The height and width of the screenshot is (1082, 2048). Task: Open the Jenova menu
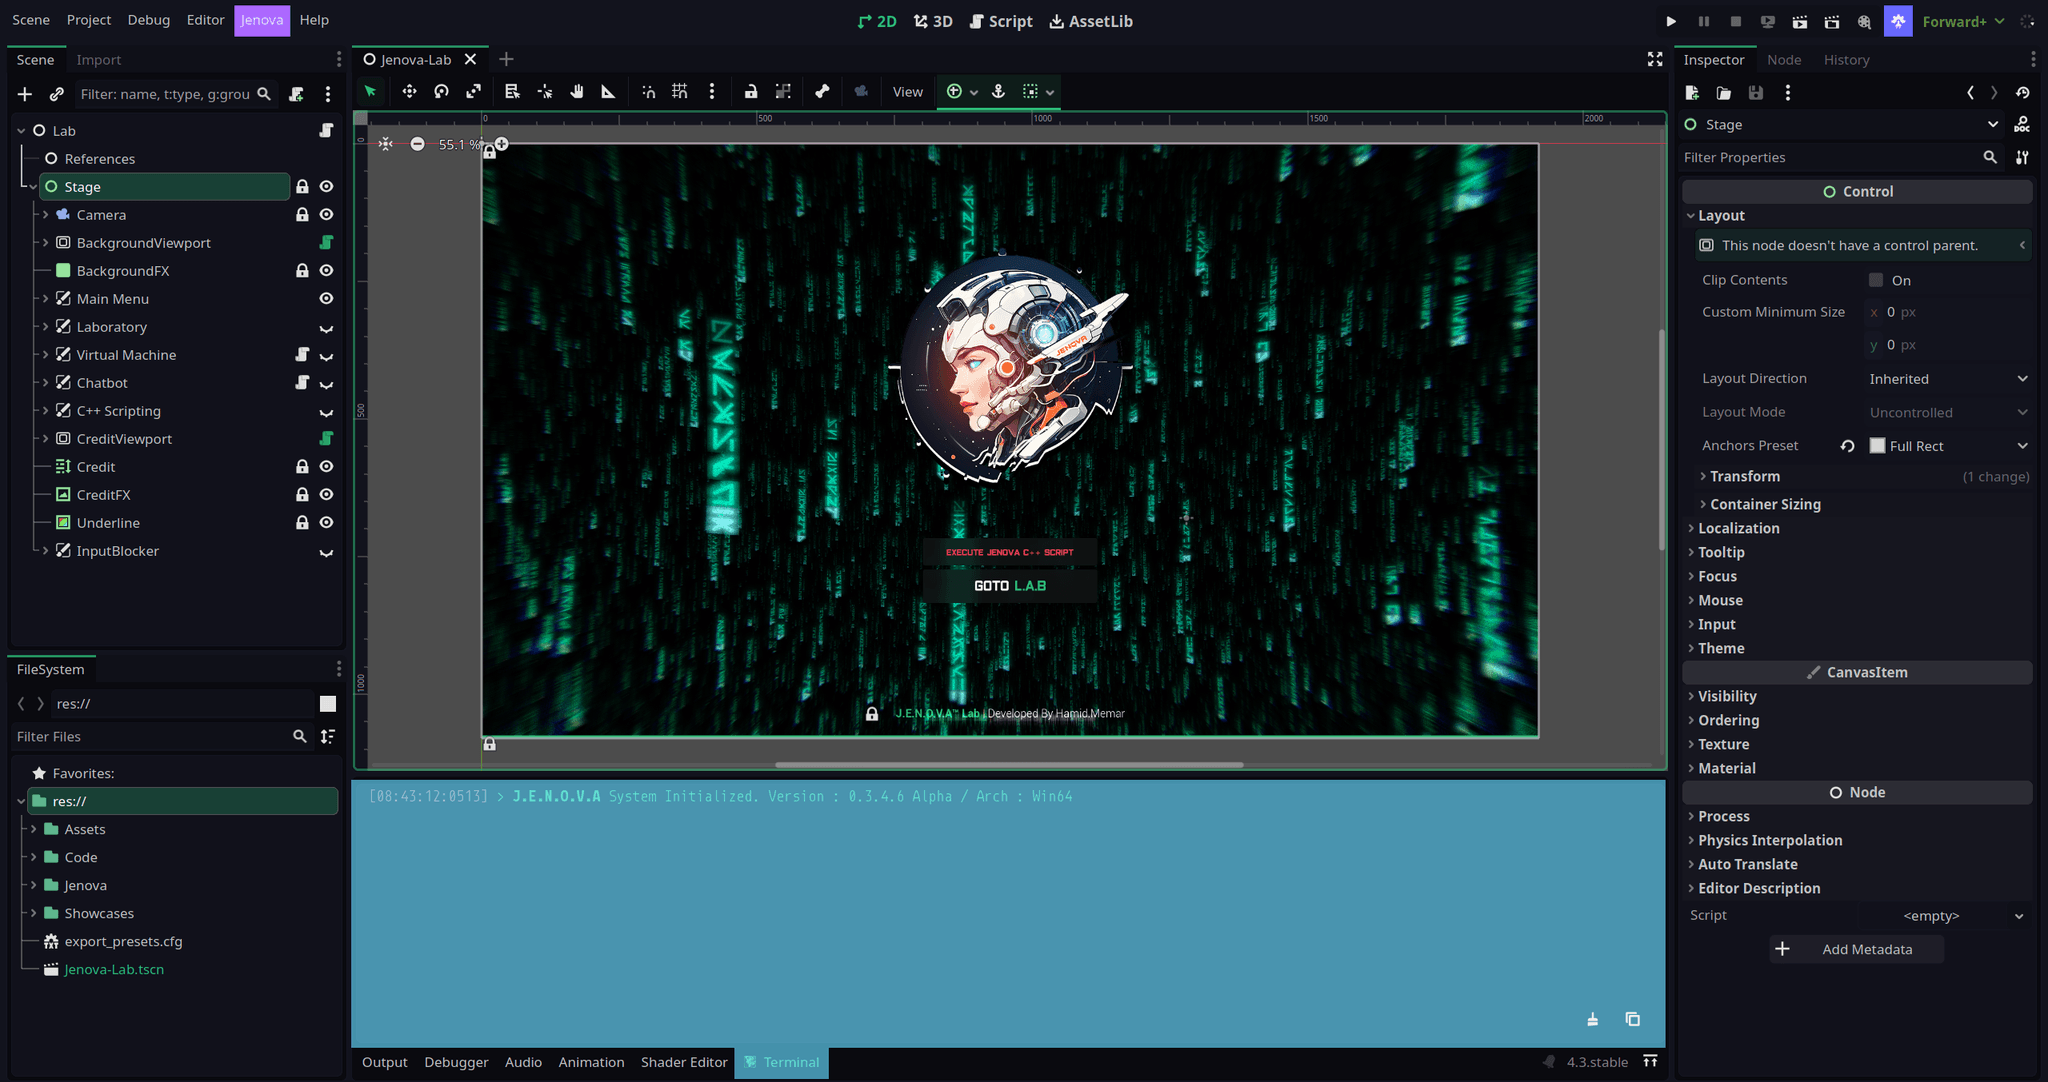(262, 20)
